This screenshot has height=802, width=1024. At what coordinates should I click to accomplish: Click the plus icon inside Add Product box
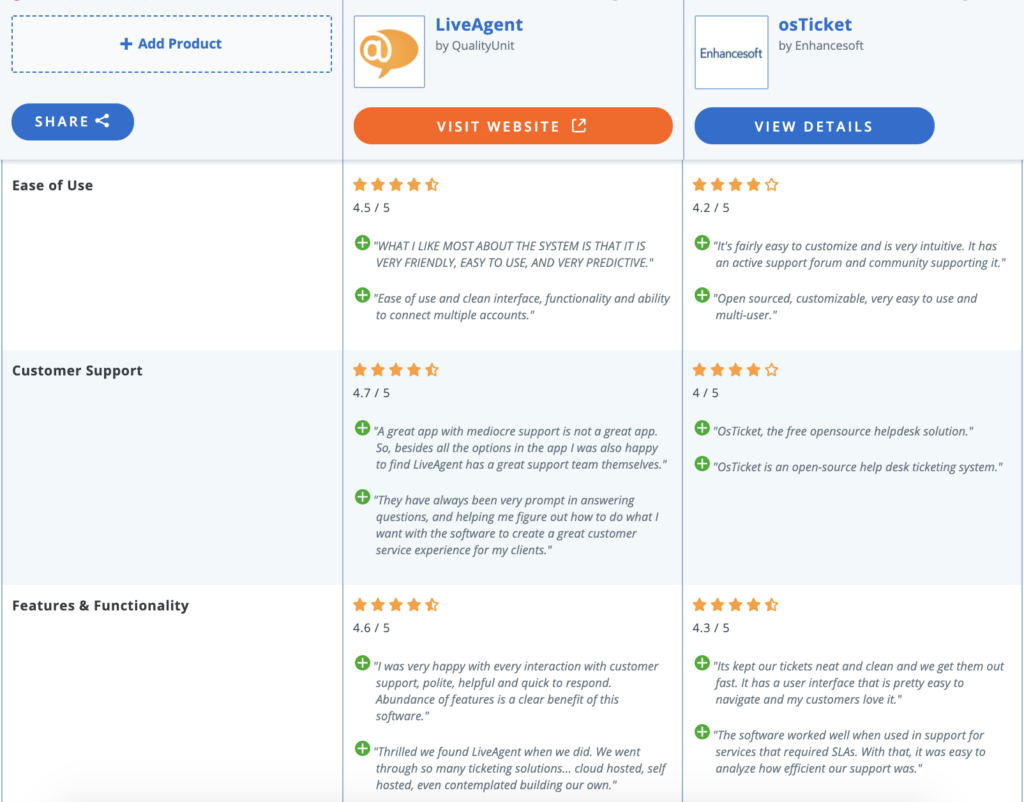pyautogui.click(x=127, y=43)
